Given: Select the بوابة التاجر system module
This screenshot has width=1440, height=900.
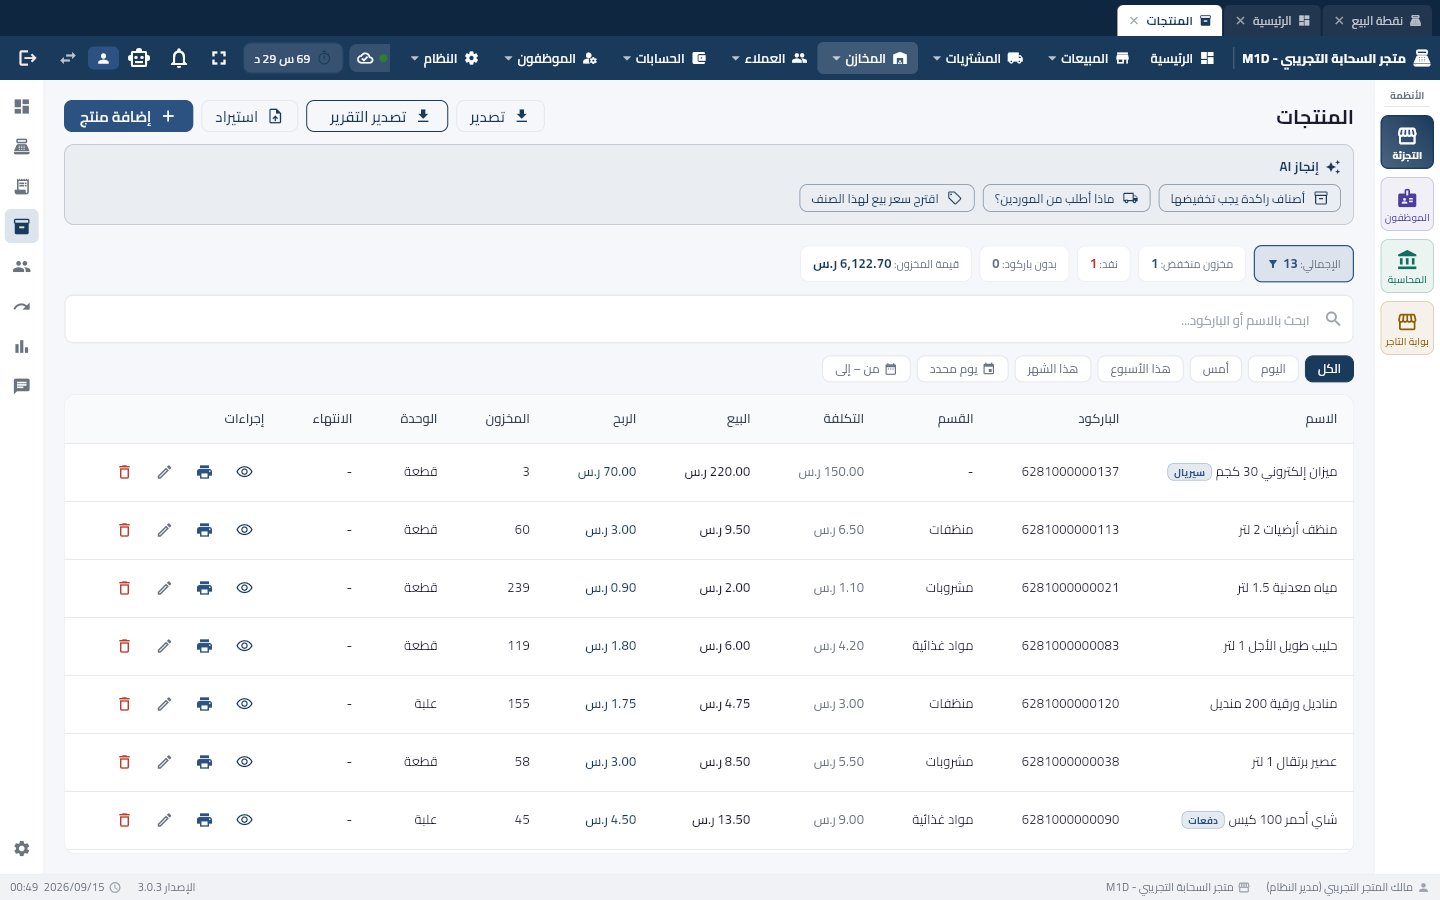Looking at the screenshot, I should pos(1407,328).
